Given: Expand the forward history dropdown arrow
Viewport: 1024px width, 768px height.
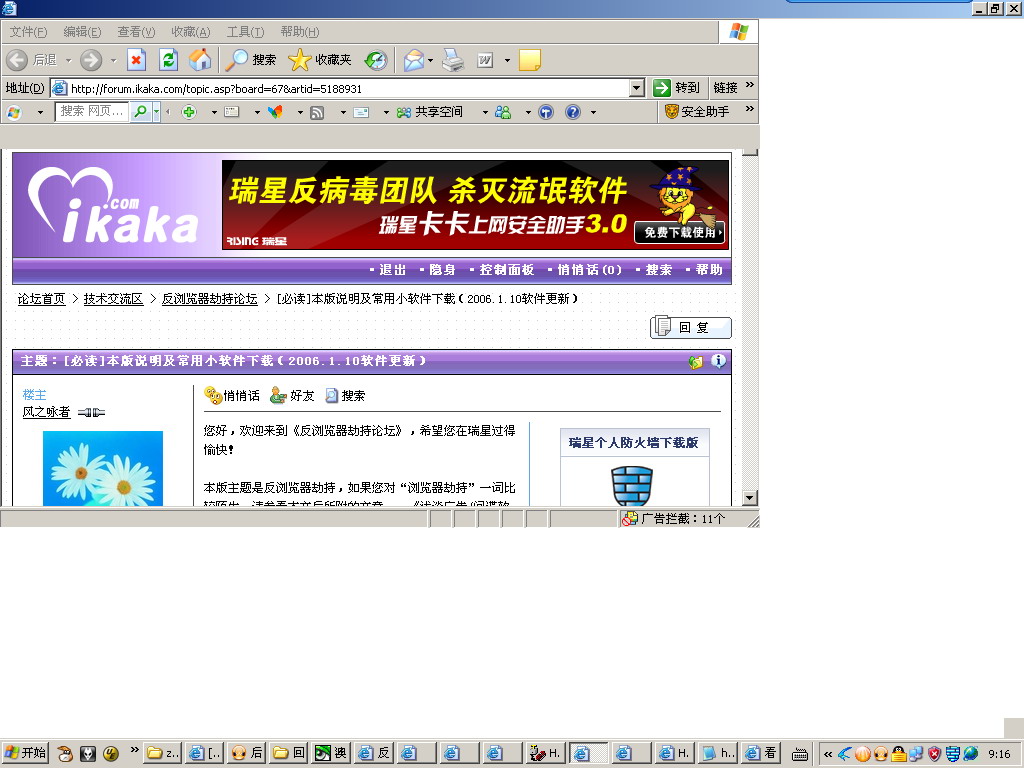Looking at the screenshot, I should click(113, 60).
